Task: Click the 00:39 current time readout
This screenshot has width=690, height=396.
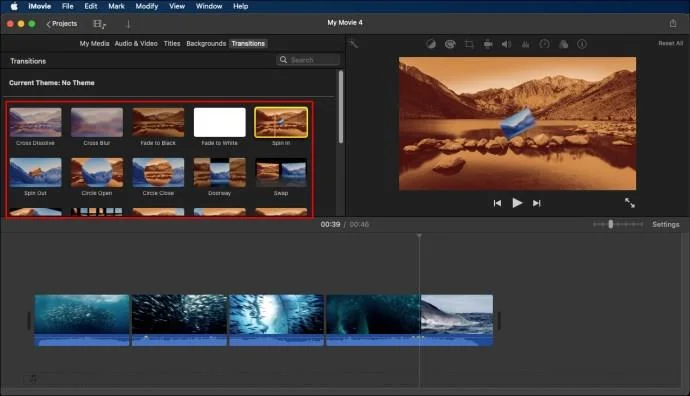Action: (330, 224)
